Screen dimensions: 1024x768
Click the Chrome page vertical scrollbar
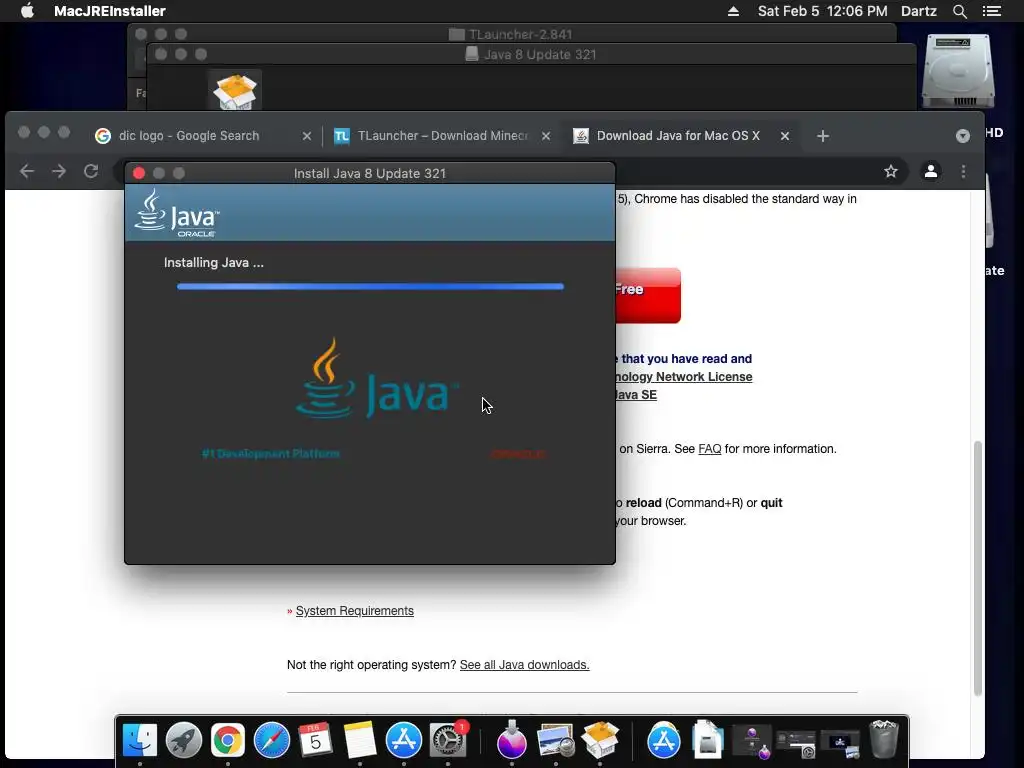[x=978, y=568]
